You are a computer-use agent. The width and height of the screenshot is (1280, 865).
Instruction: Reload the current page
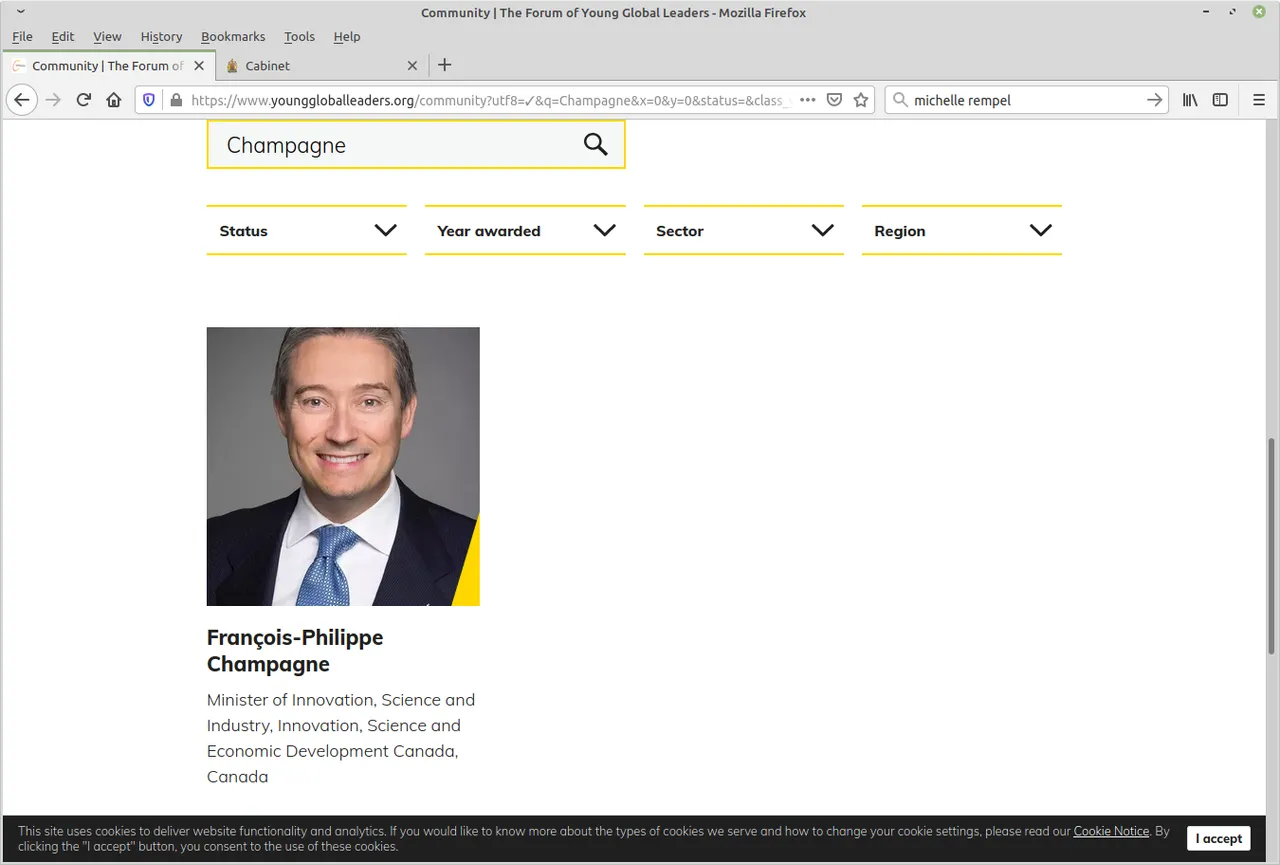coord(84,100)
